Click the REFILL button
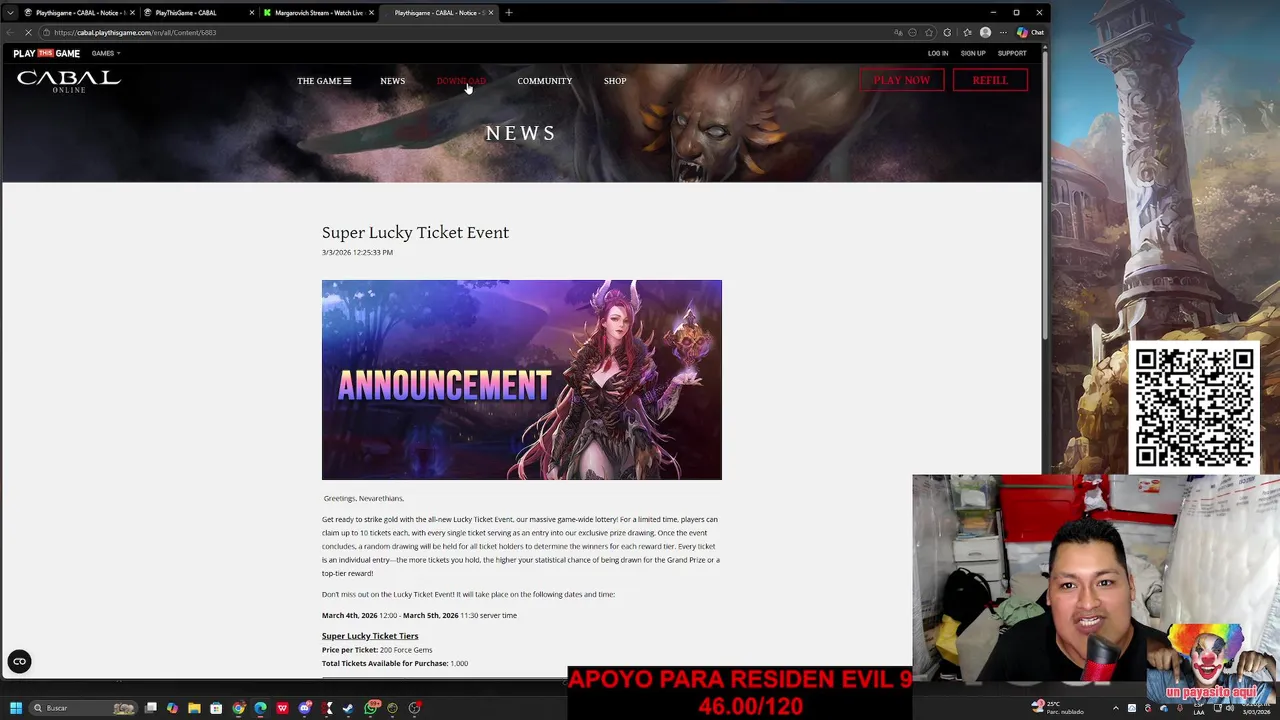 point(990,80)
